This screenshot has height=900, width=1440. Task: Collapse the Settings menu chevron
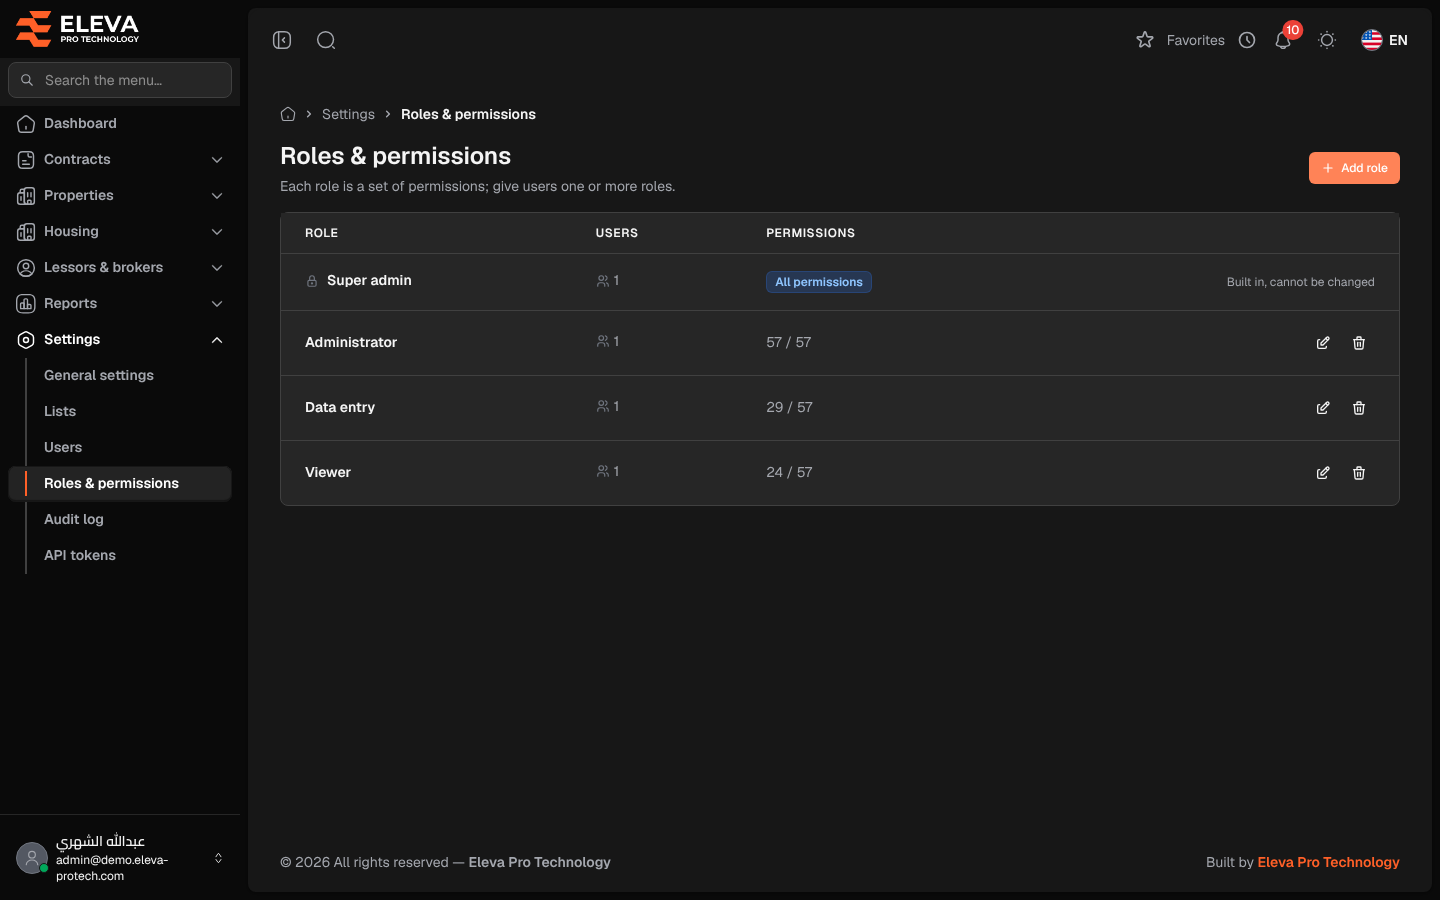point(217,340)
